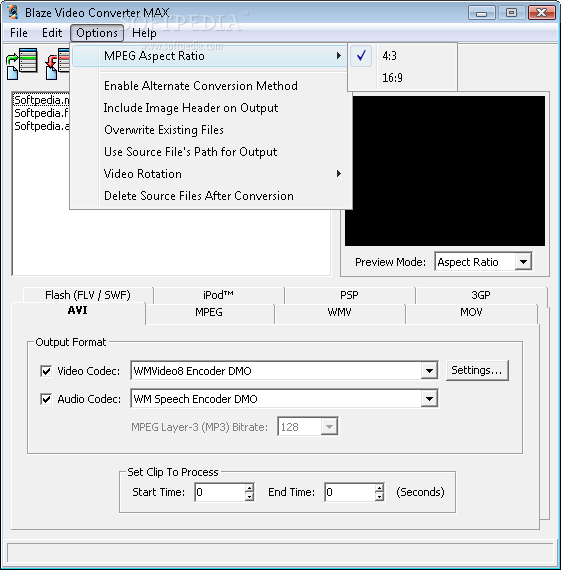Open the Edit menu

pyautogui.click(x=52, y=33)
